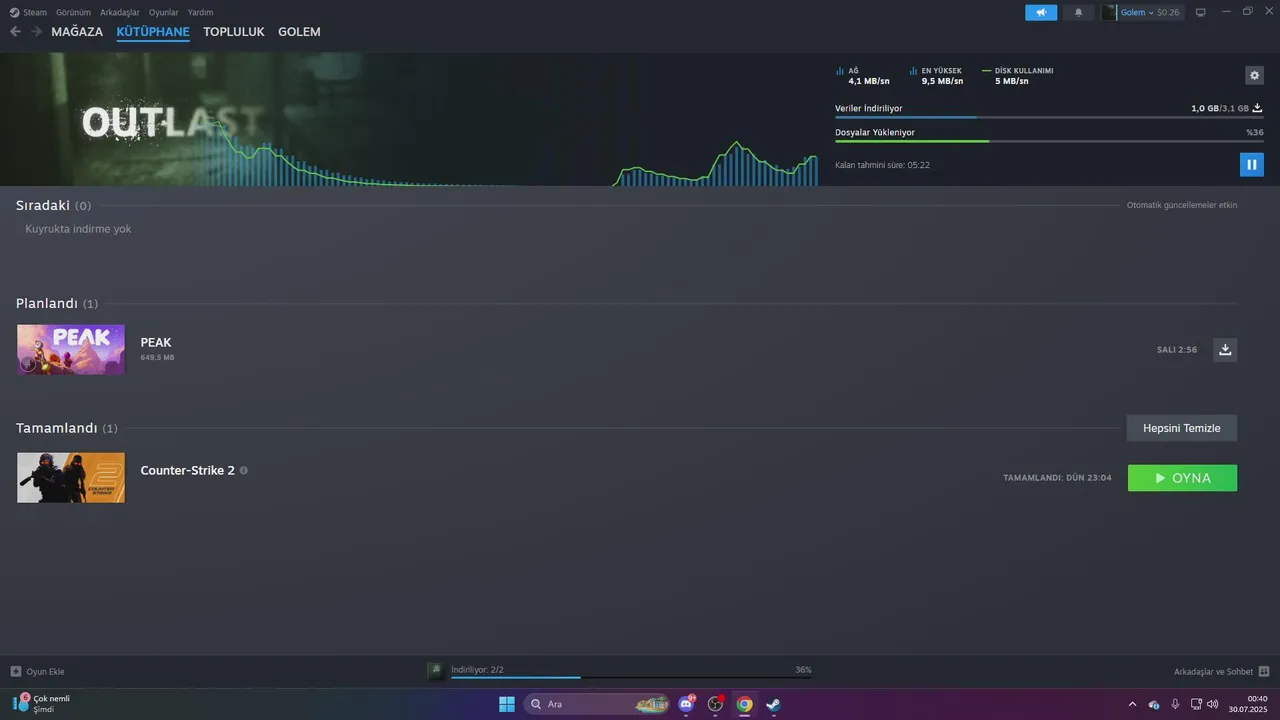Screen dimensions: 1280x720
Task: Click the microphone tray icon
Action: click(1175, 704)
